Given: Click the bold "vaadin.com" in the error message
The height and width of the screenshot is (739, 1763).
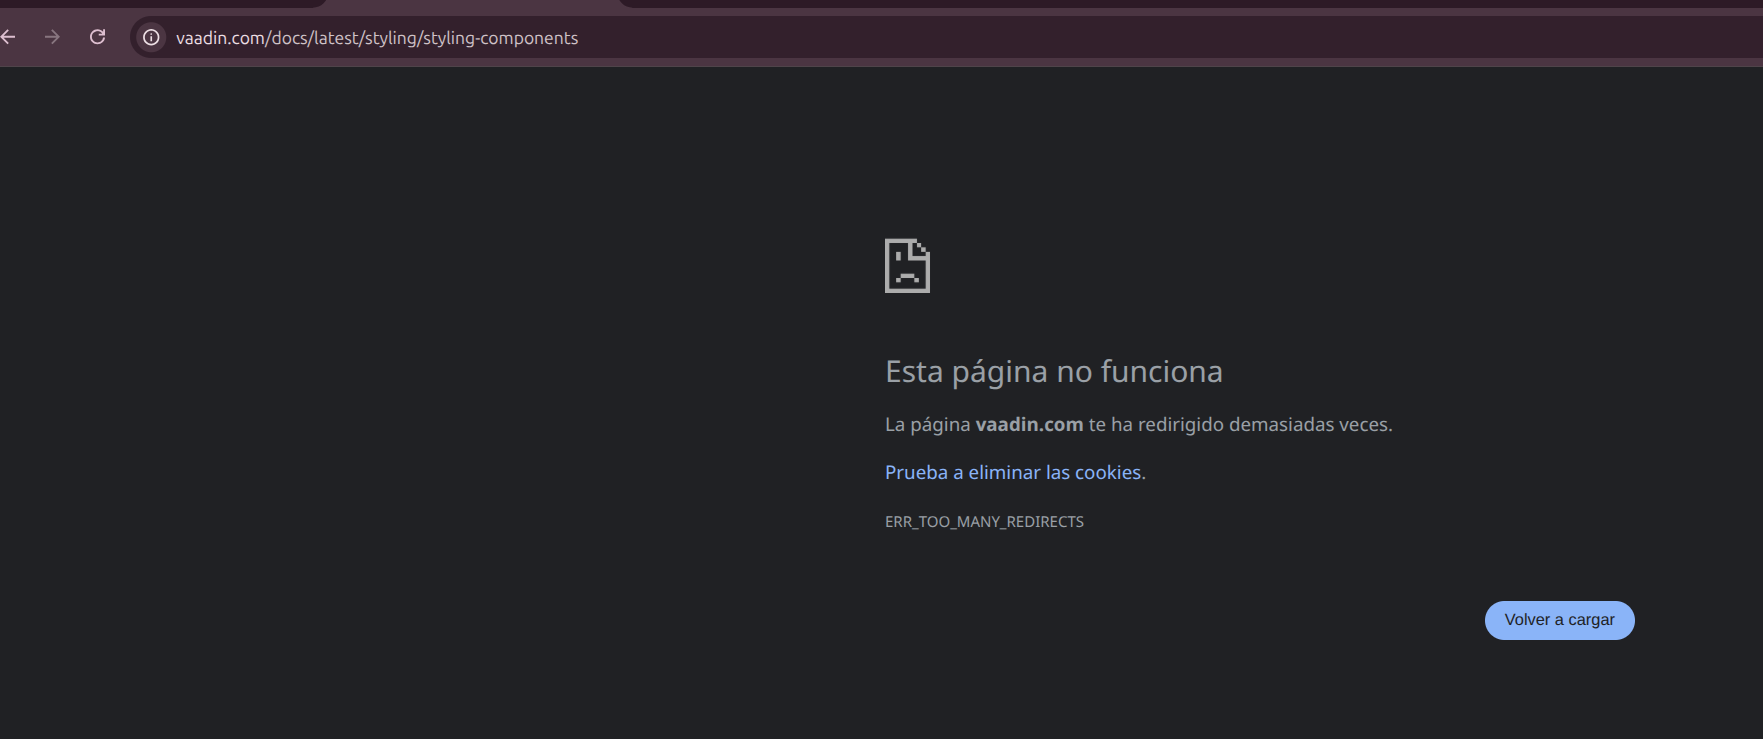Looking at the screenshot, I should pos(1029,425).
